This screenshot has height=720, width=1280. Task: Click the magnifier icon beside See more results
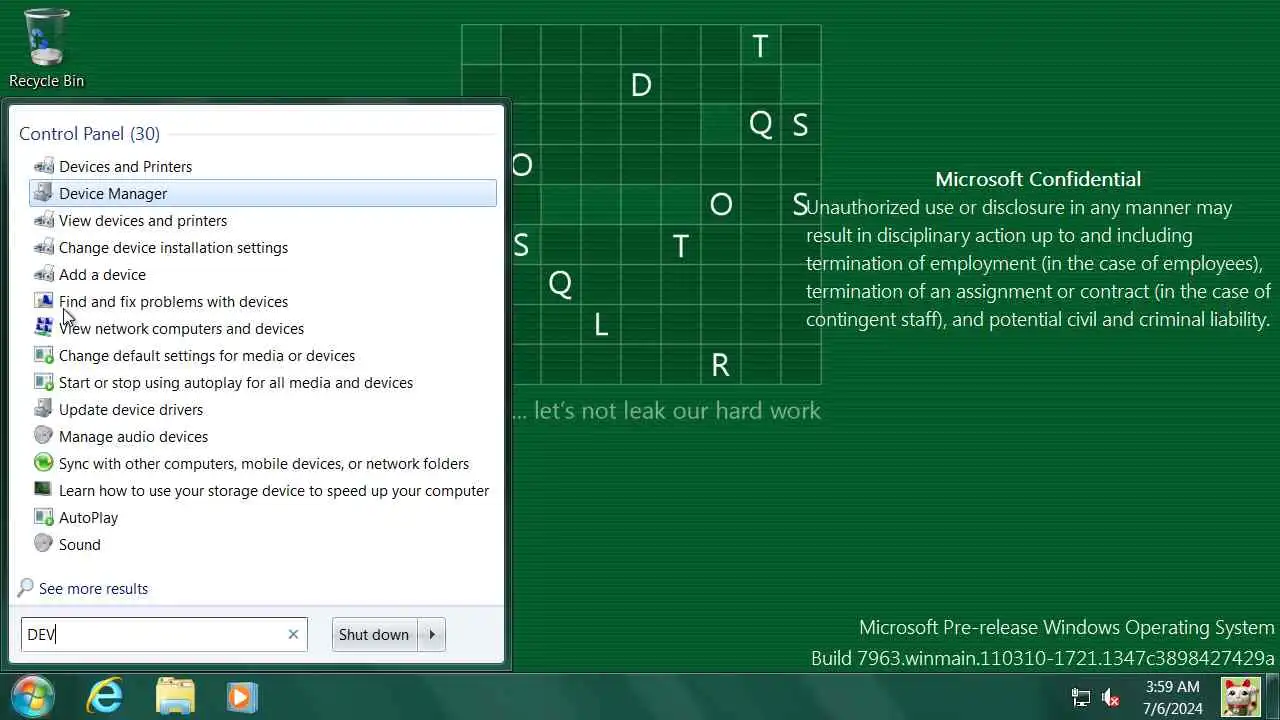[x=26, y=588]
